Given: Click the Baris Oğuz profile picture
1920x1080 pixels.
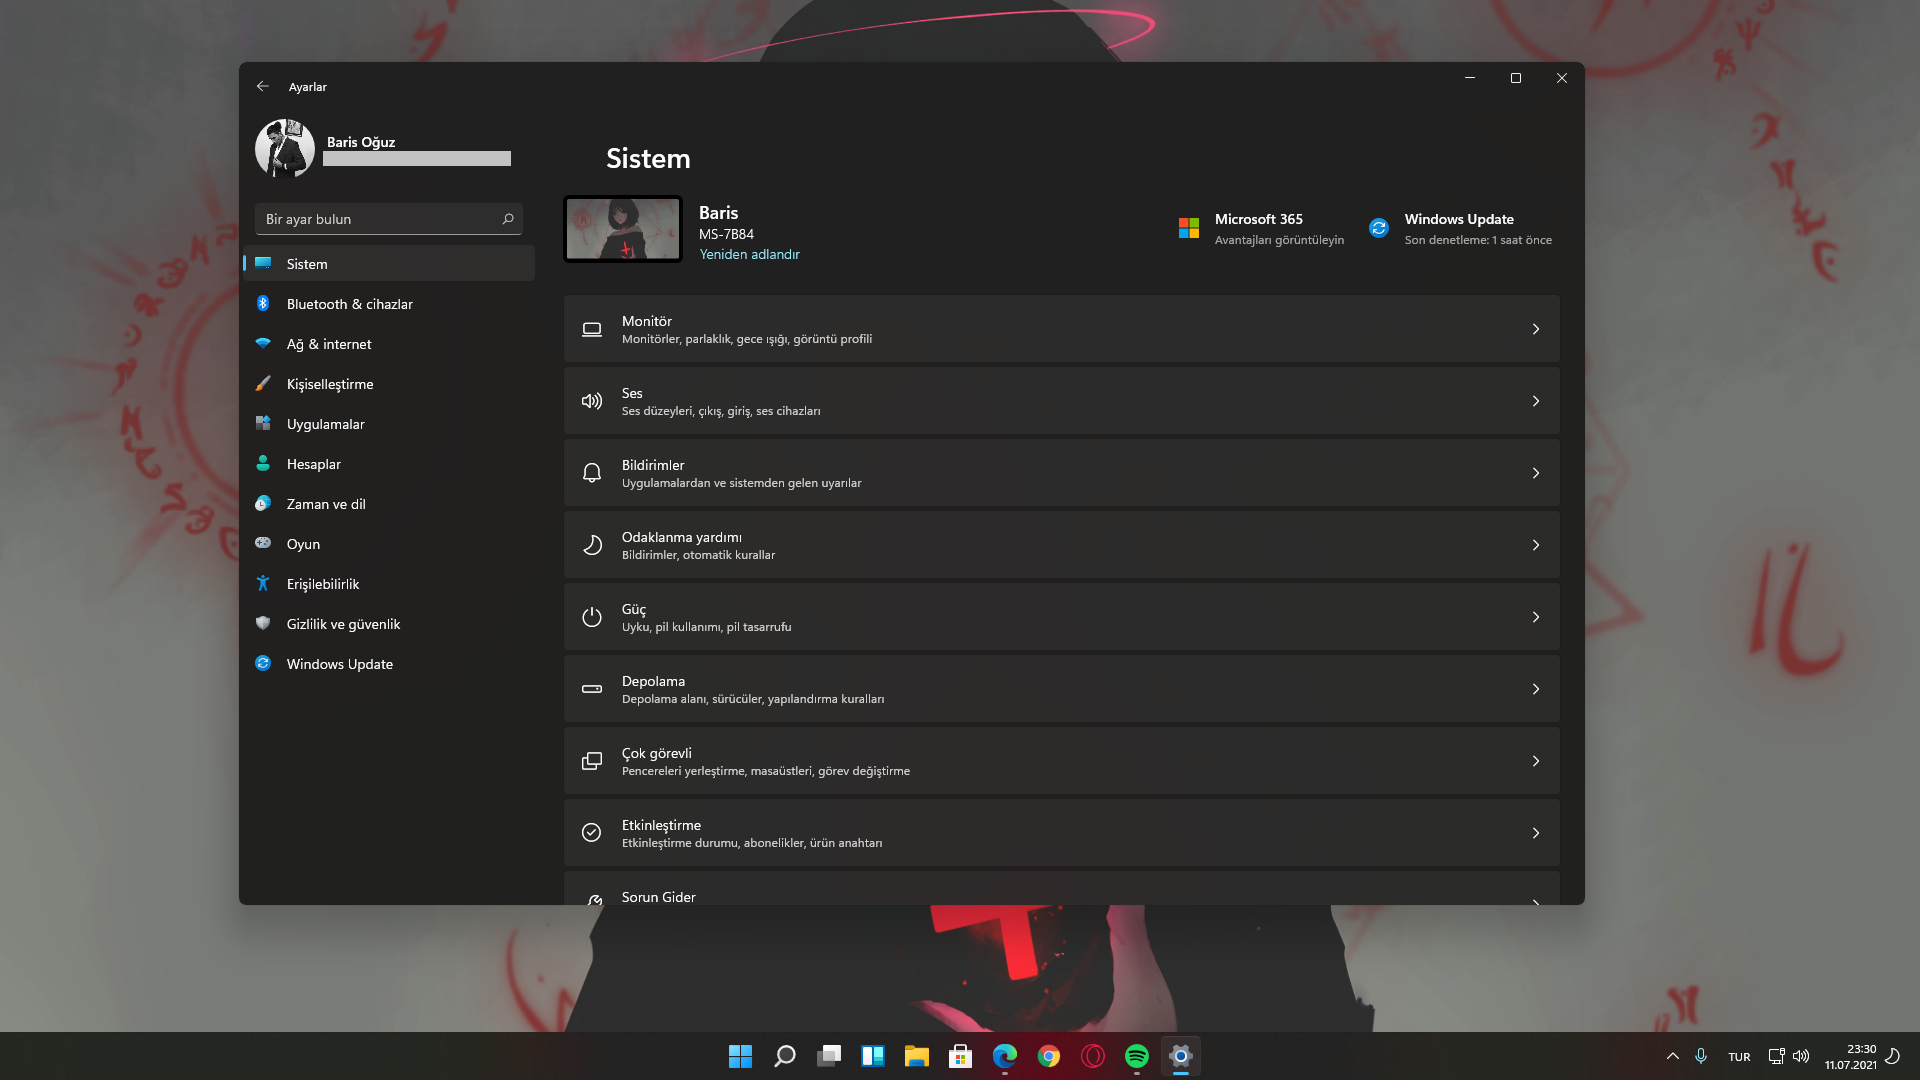Looking at the screenshot, I should point(285,148).
